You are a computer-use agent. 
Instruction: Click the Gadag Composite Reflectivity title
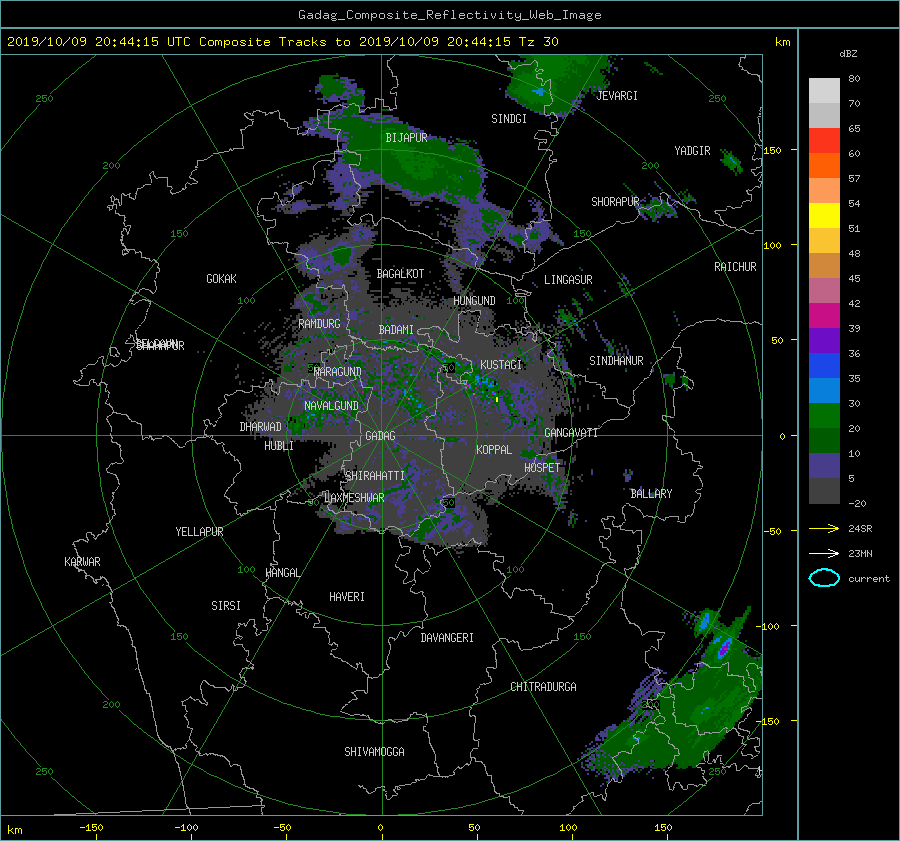coord(449,15)
